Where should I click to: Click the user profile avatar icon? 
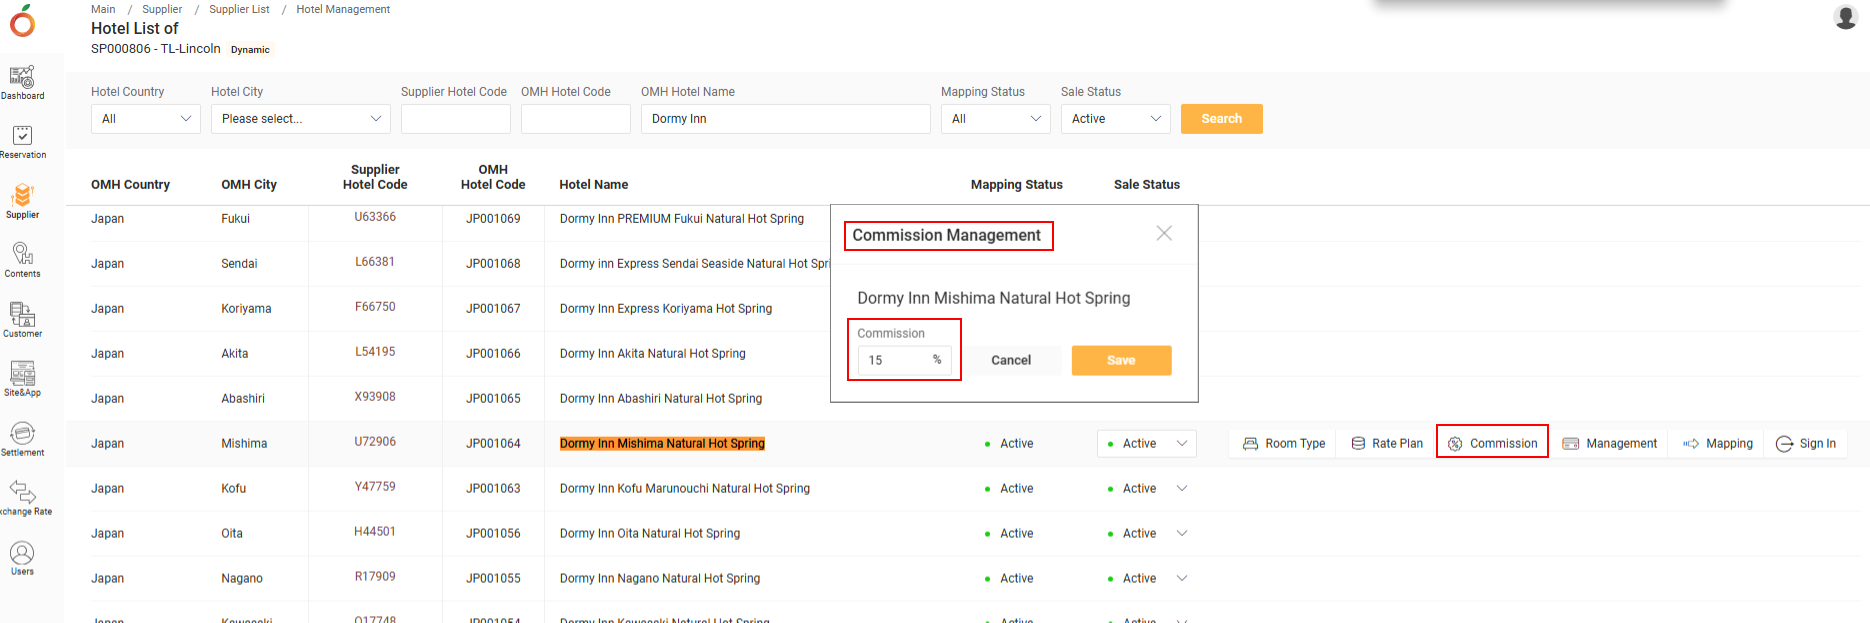point(1845,17)
